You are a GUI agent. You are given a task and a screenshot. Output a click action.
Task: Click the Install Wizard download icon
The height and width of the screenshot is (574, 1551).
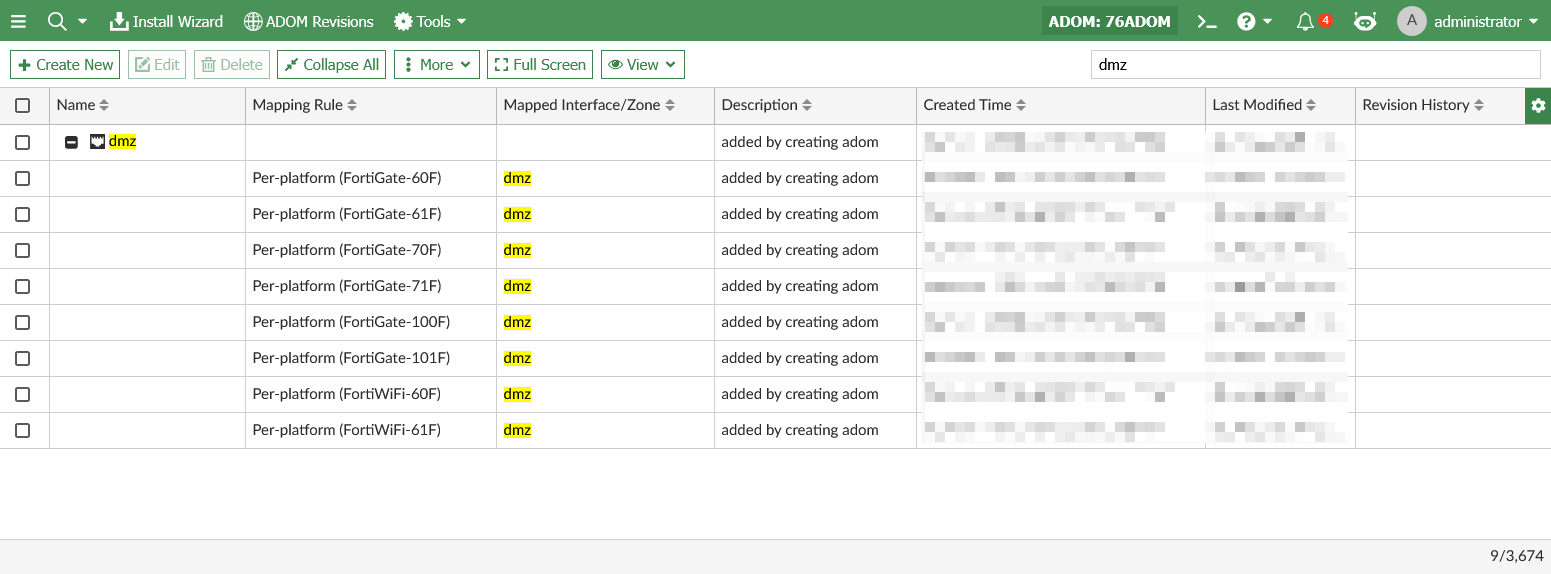[x=119, y=21]
